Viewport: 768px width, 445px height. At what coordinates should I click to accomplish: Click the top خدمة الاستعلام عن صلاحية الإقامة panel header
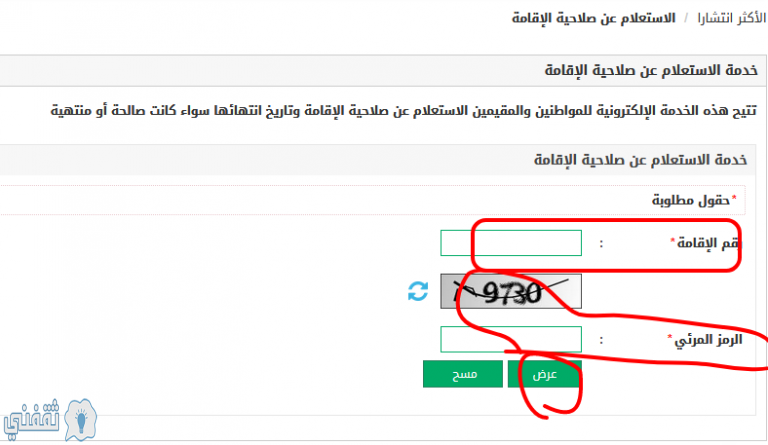384,70
